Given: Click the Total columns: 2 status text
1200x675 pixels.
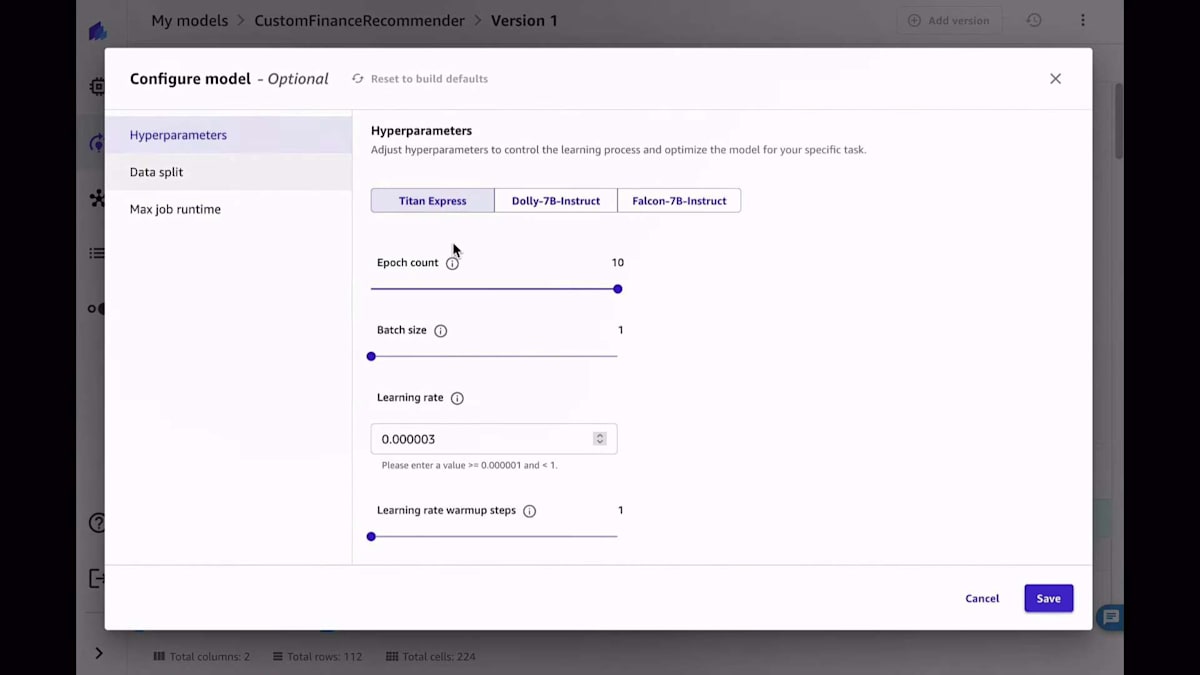Looking at the screenshot, I should coord(202,657).
